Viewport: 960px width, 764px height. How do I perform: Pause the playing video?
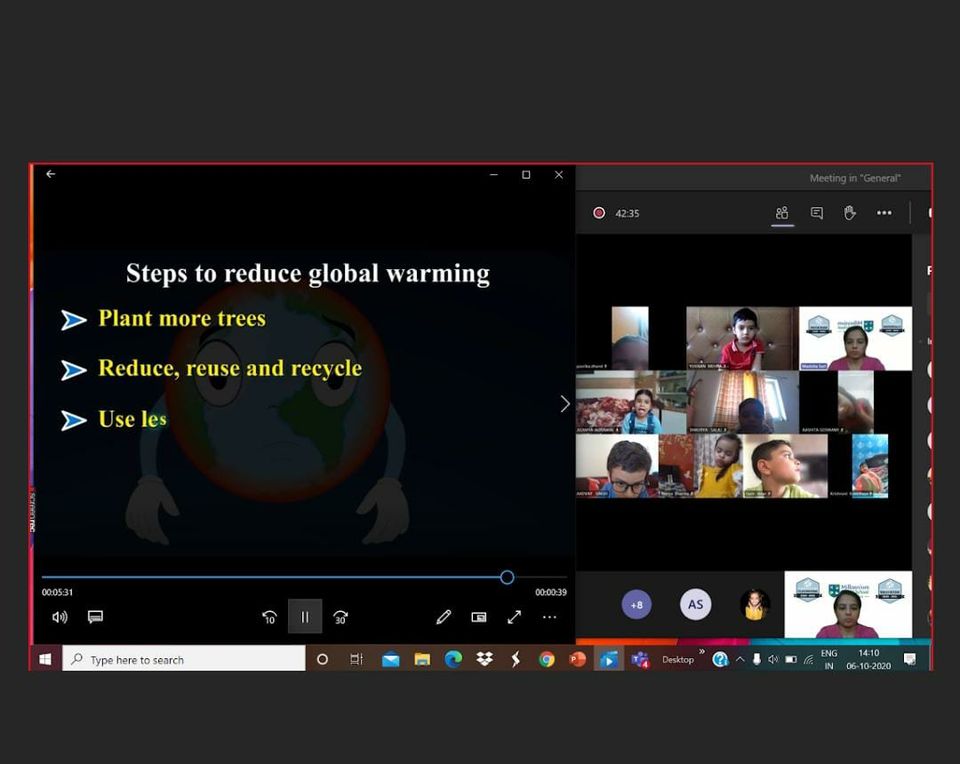(305, 617)
